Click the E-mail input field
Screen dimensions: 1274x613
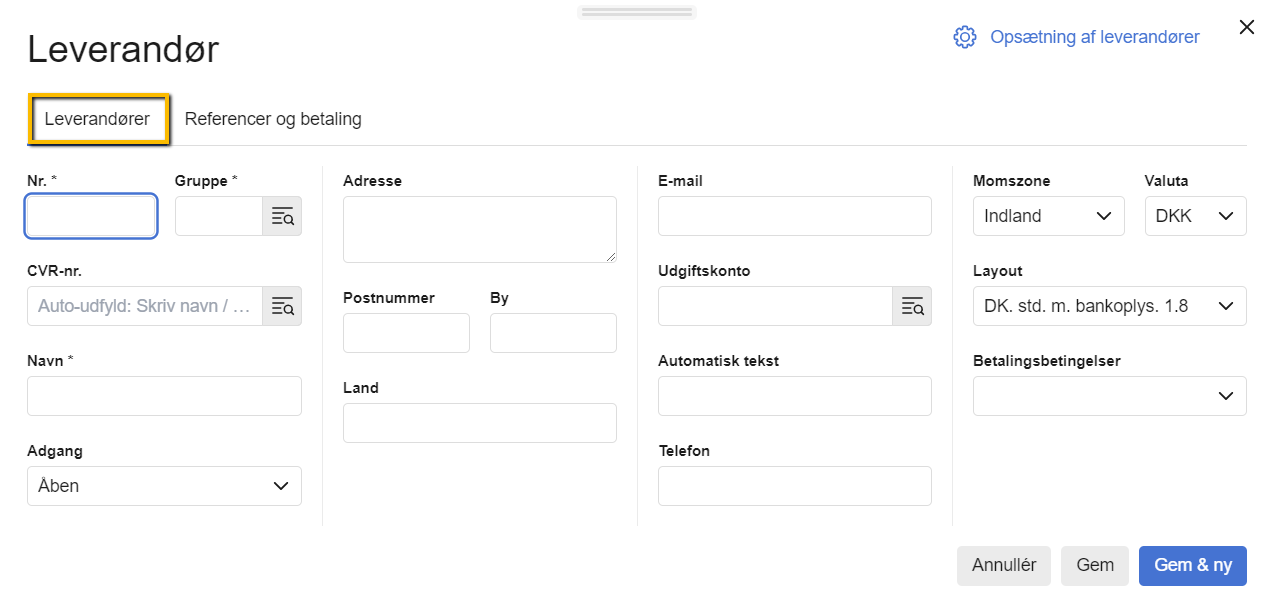(x=794, y=216)
